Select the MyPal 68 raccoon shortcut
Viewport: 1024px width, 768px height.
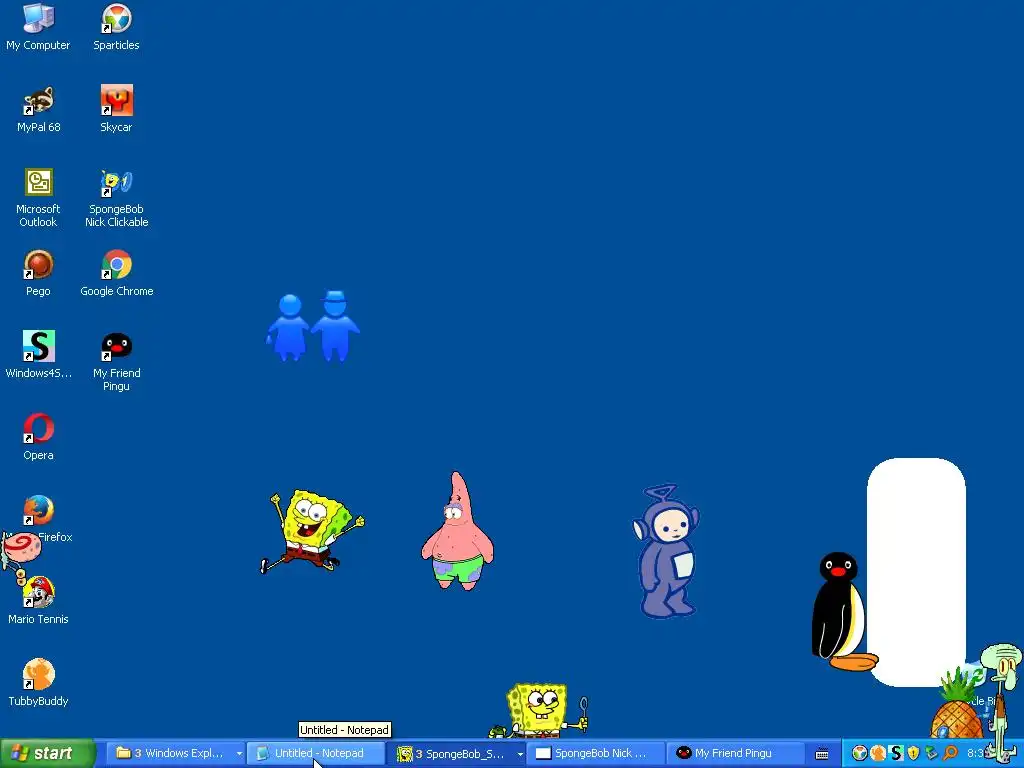point(39,108)
